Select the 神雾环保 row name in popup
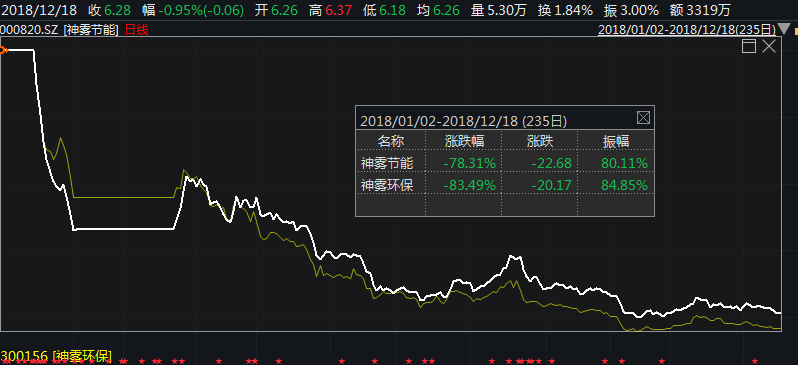The image size is (798, 365). tap(387, 185)
